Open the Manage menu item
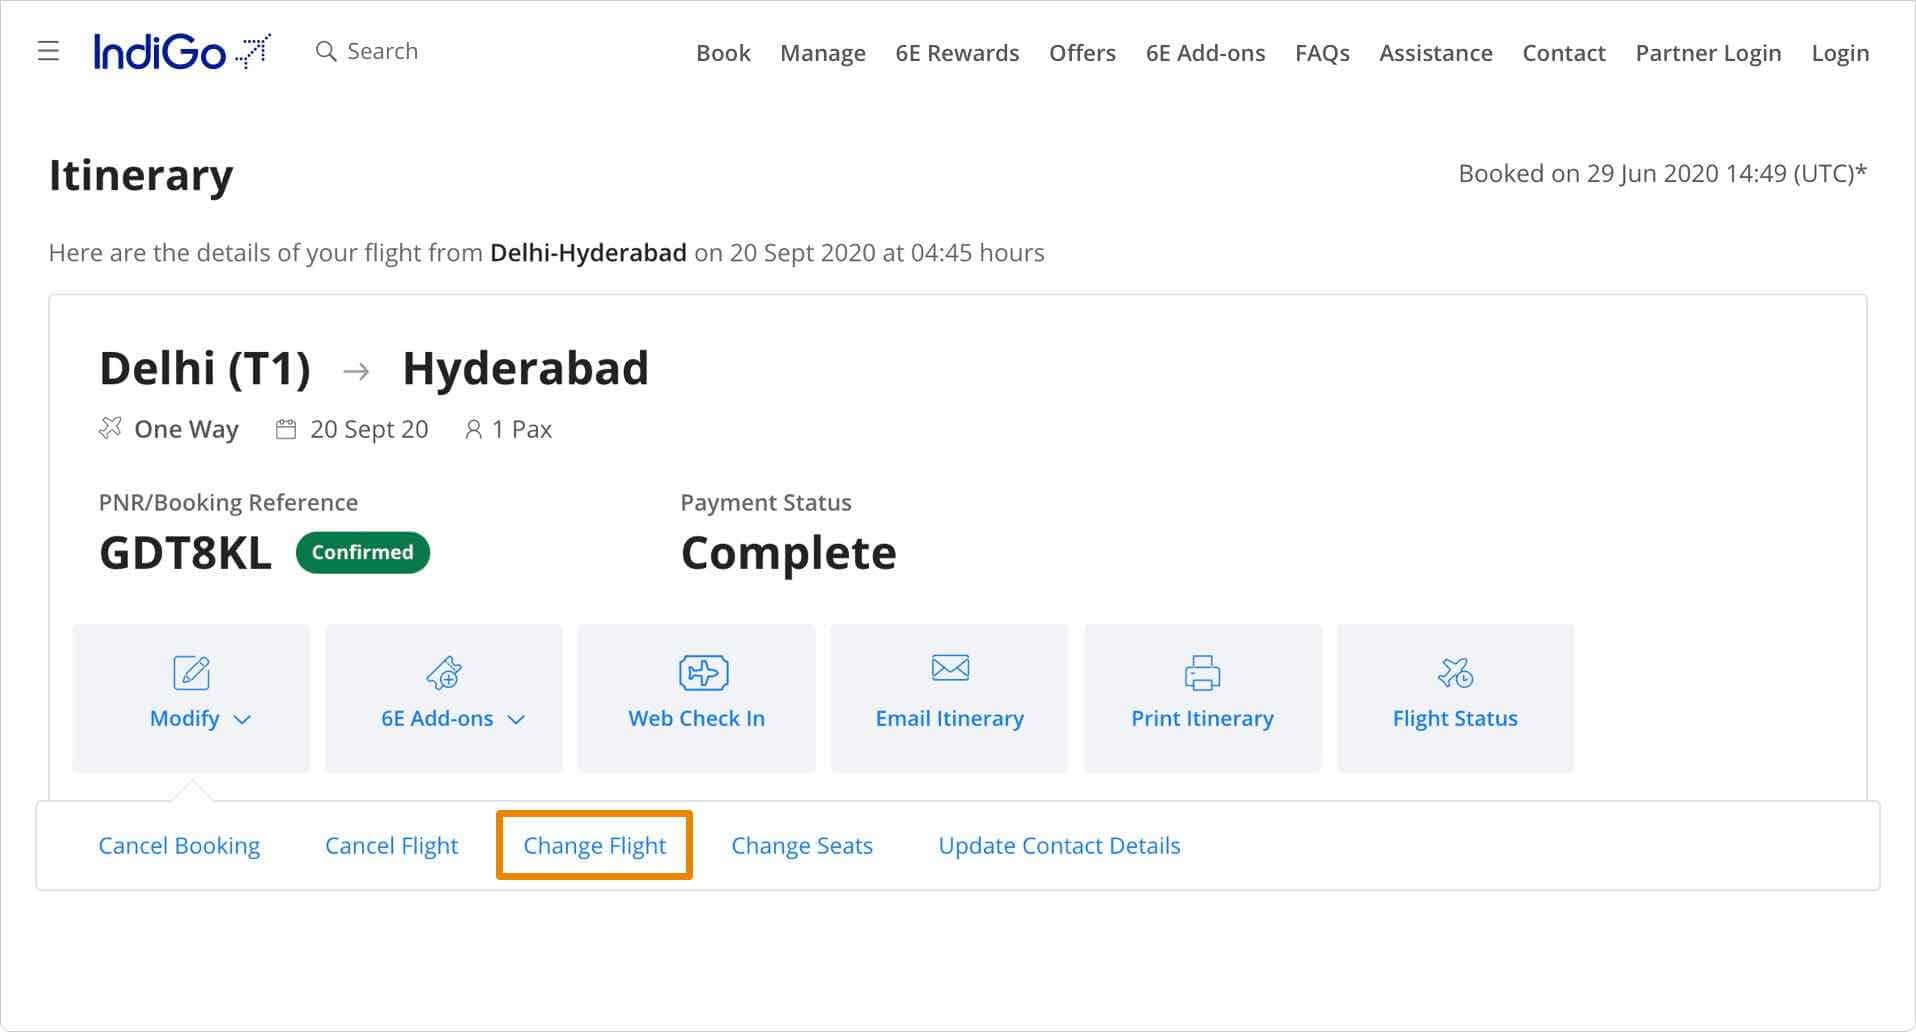This screenshot has height=1032, width=1916. click(822, 53)
